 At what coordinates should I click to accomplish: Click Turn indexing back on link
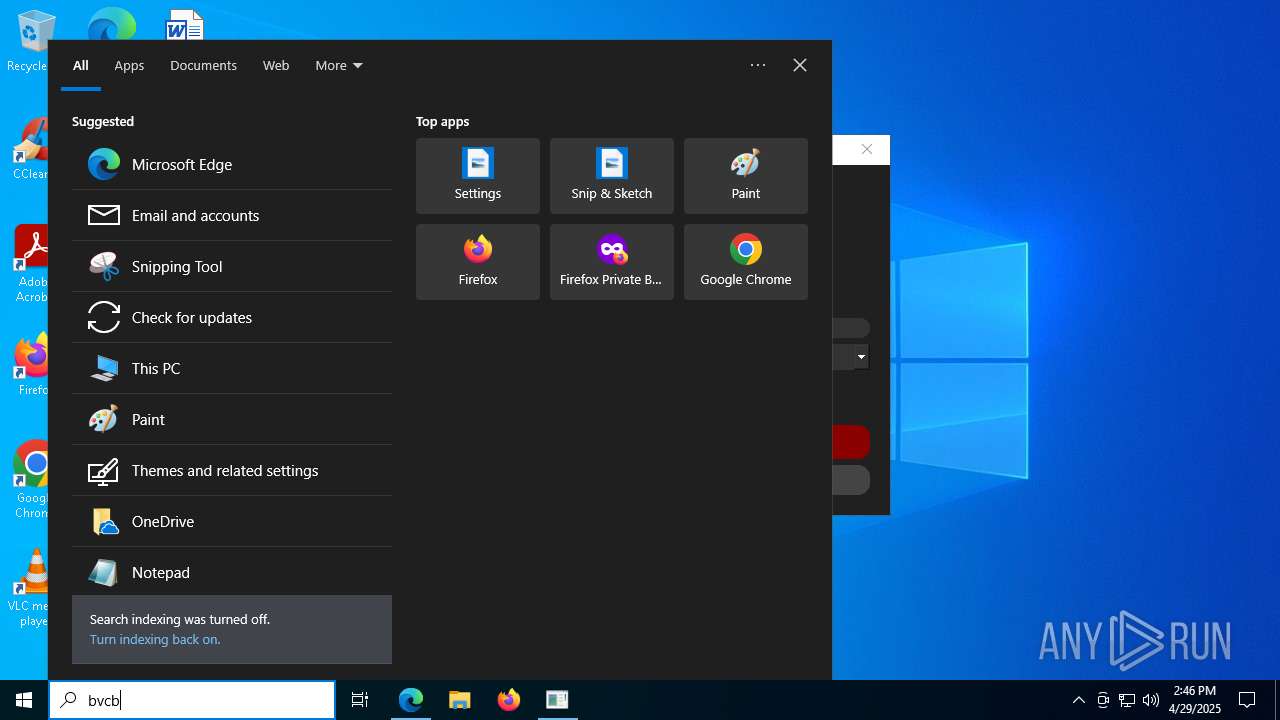155,639
